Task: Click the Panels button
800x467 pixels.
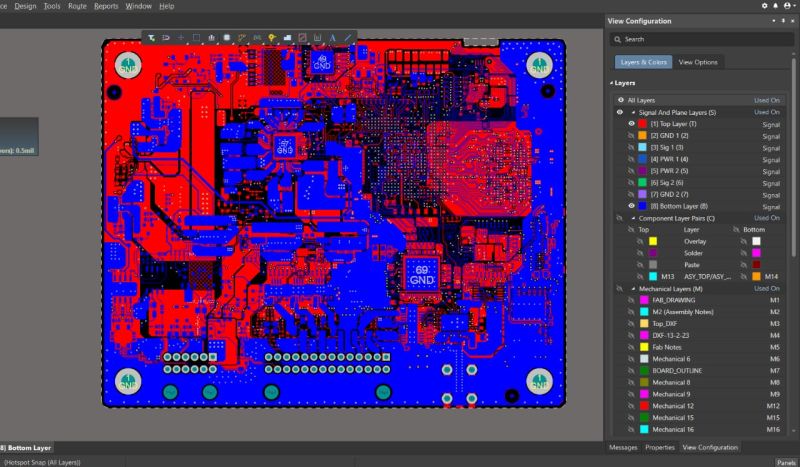Action: (x=786, y=462)
